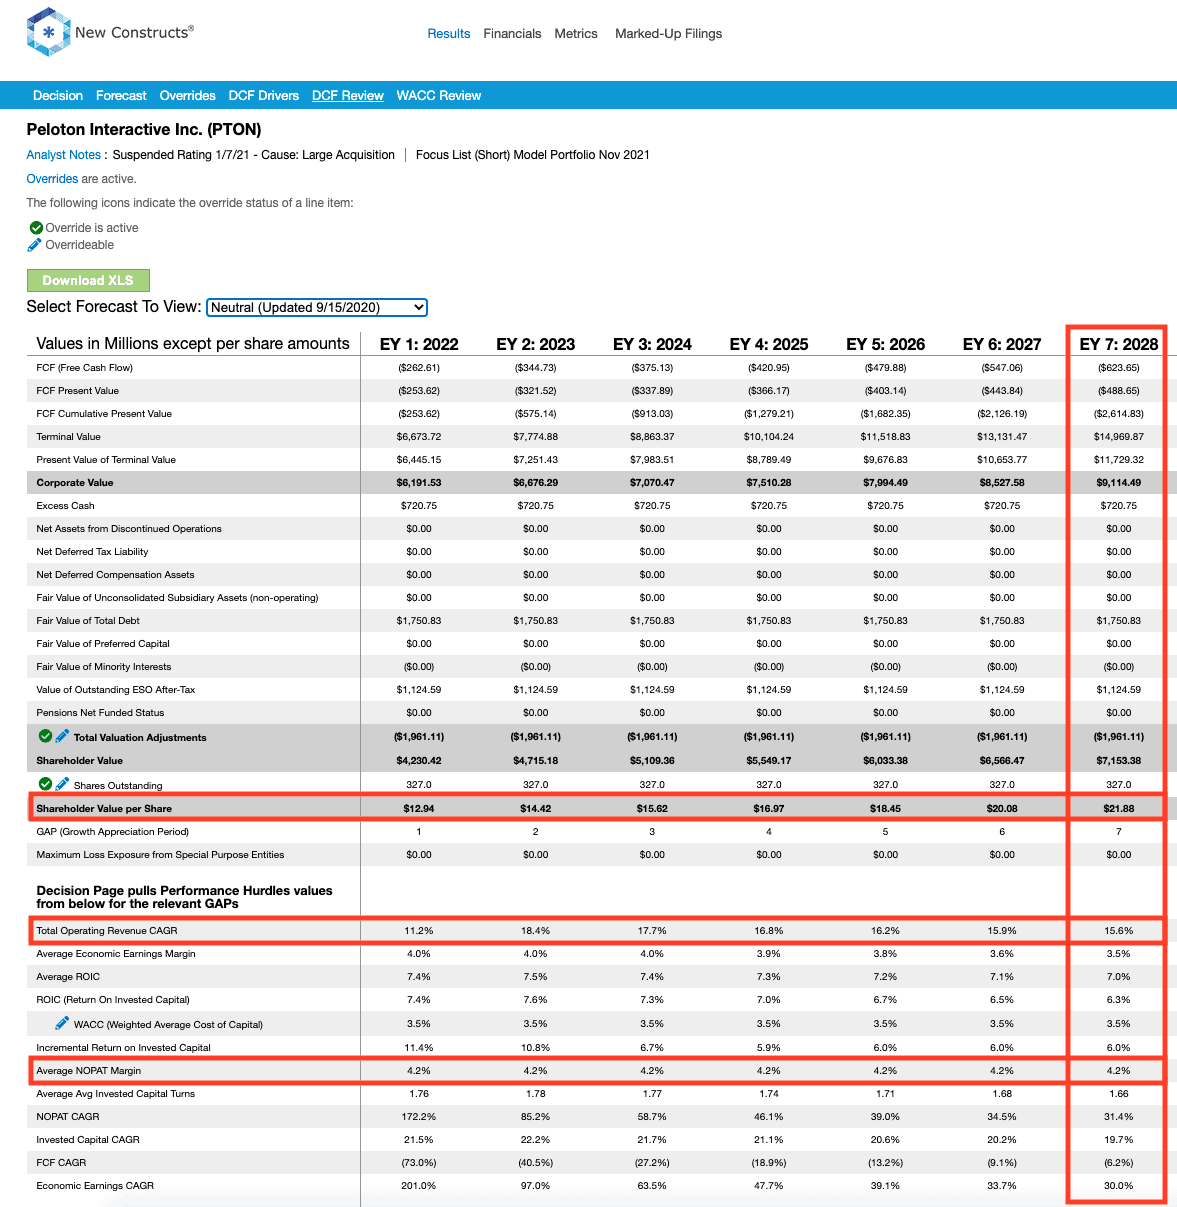
Task: Click the Invested Capital CAGR label
Action: pos(88,1140)
